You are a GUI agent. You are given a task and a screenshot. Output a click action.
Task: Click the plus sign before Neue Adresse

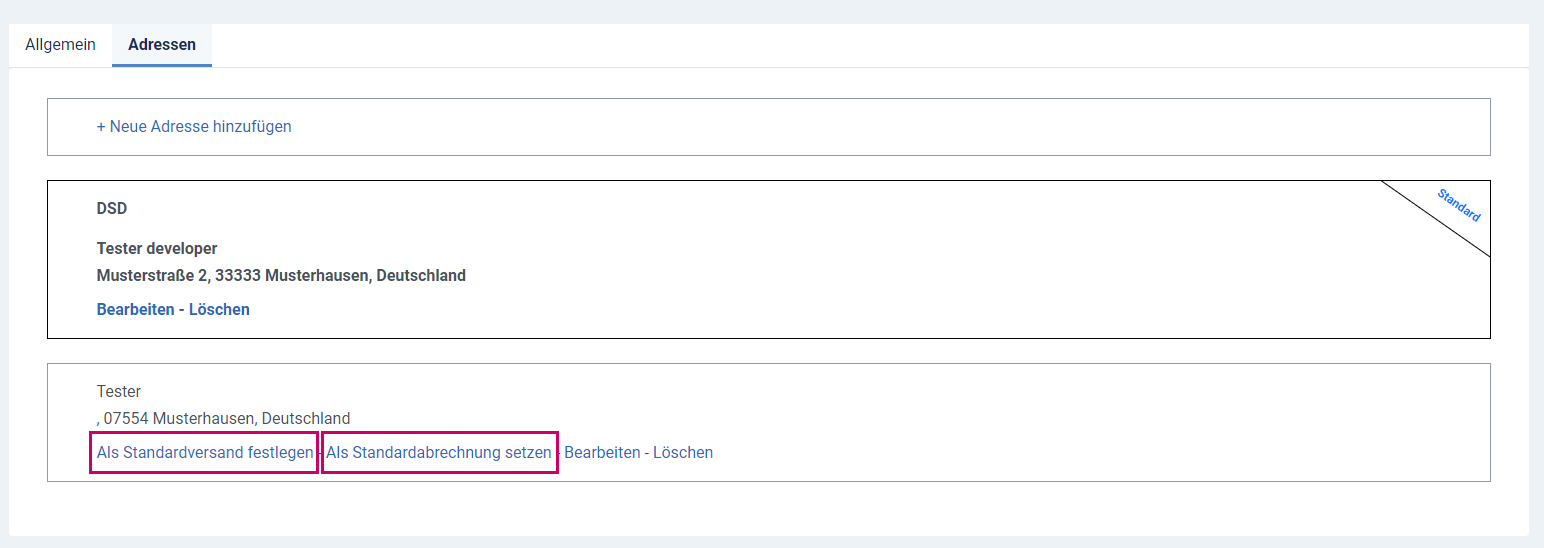101,127
